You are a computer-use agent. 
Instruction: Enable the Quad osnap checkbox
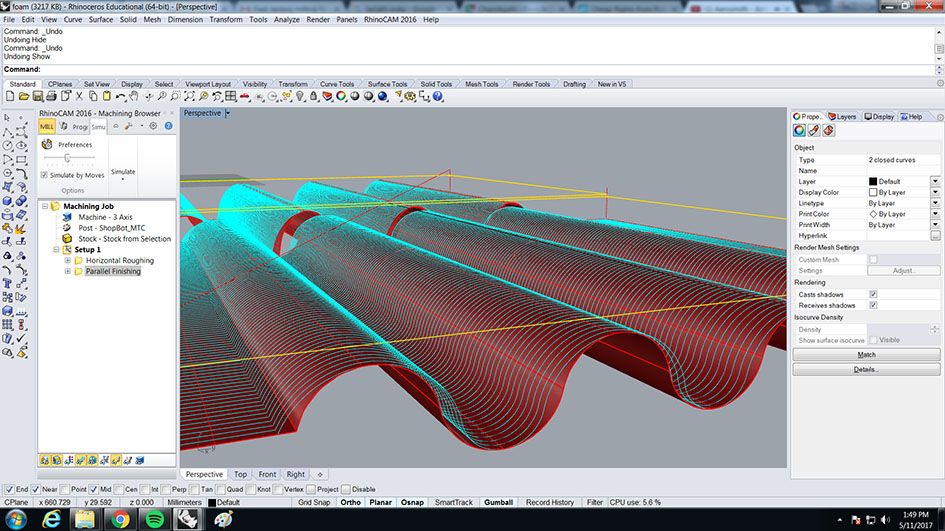coord(221,489)
